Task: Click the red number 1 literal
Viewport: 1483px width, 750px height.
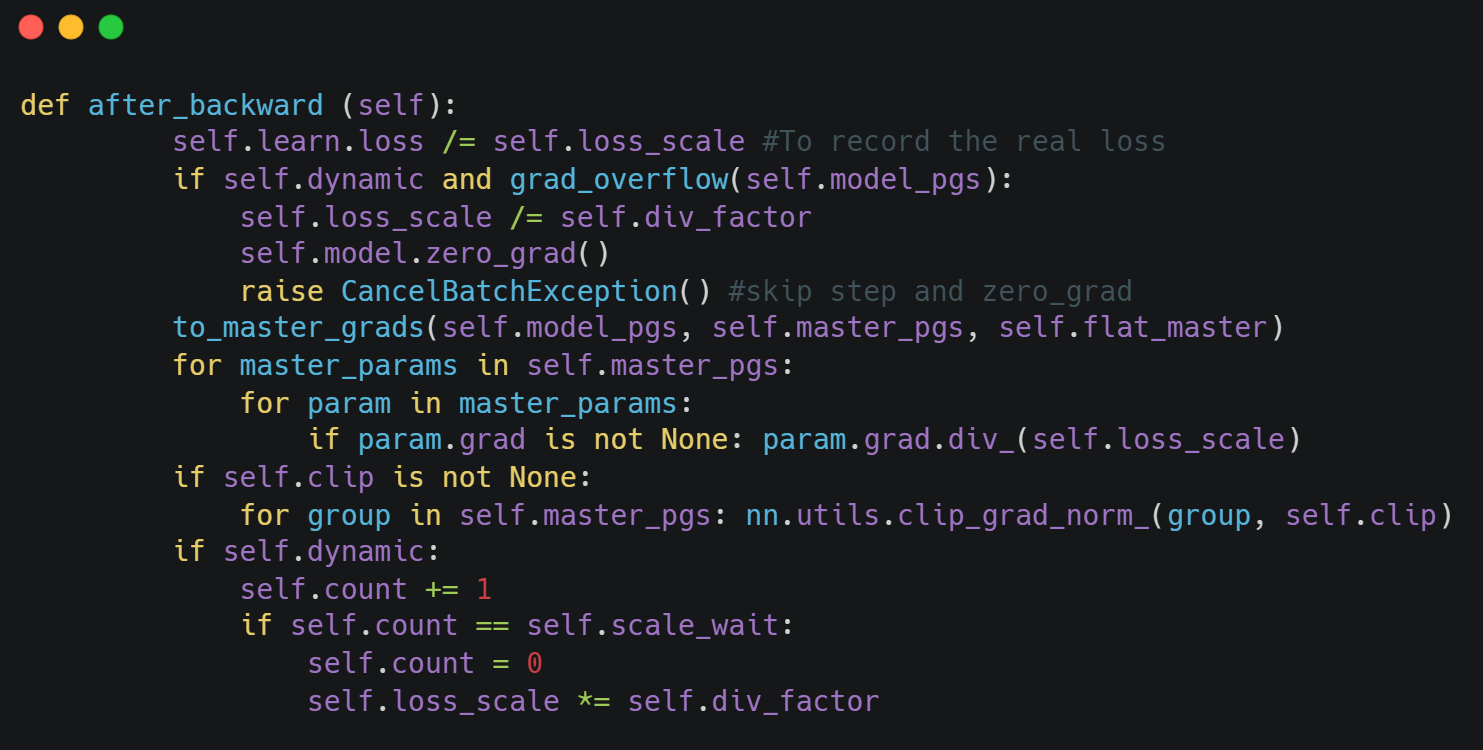Action: pyautogui.click(x=484, y=589)
